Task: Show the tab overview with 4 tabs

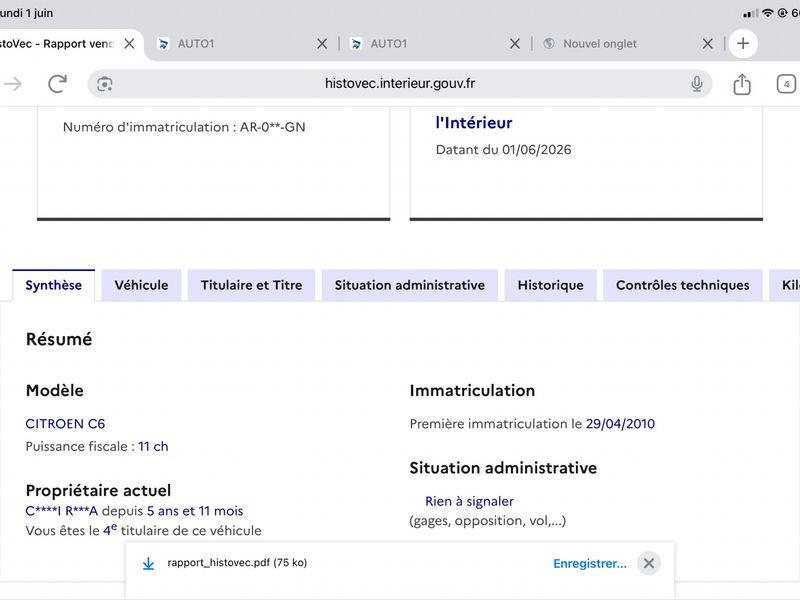Action: tap(786, 84)
